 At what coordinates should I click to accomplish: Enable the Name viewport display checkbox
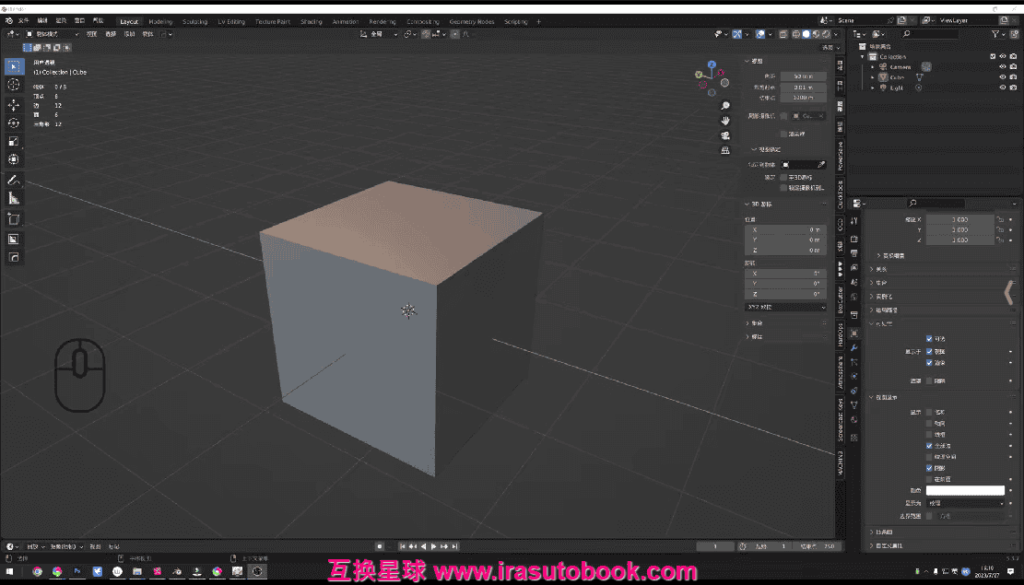tap(929, 413)
